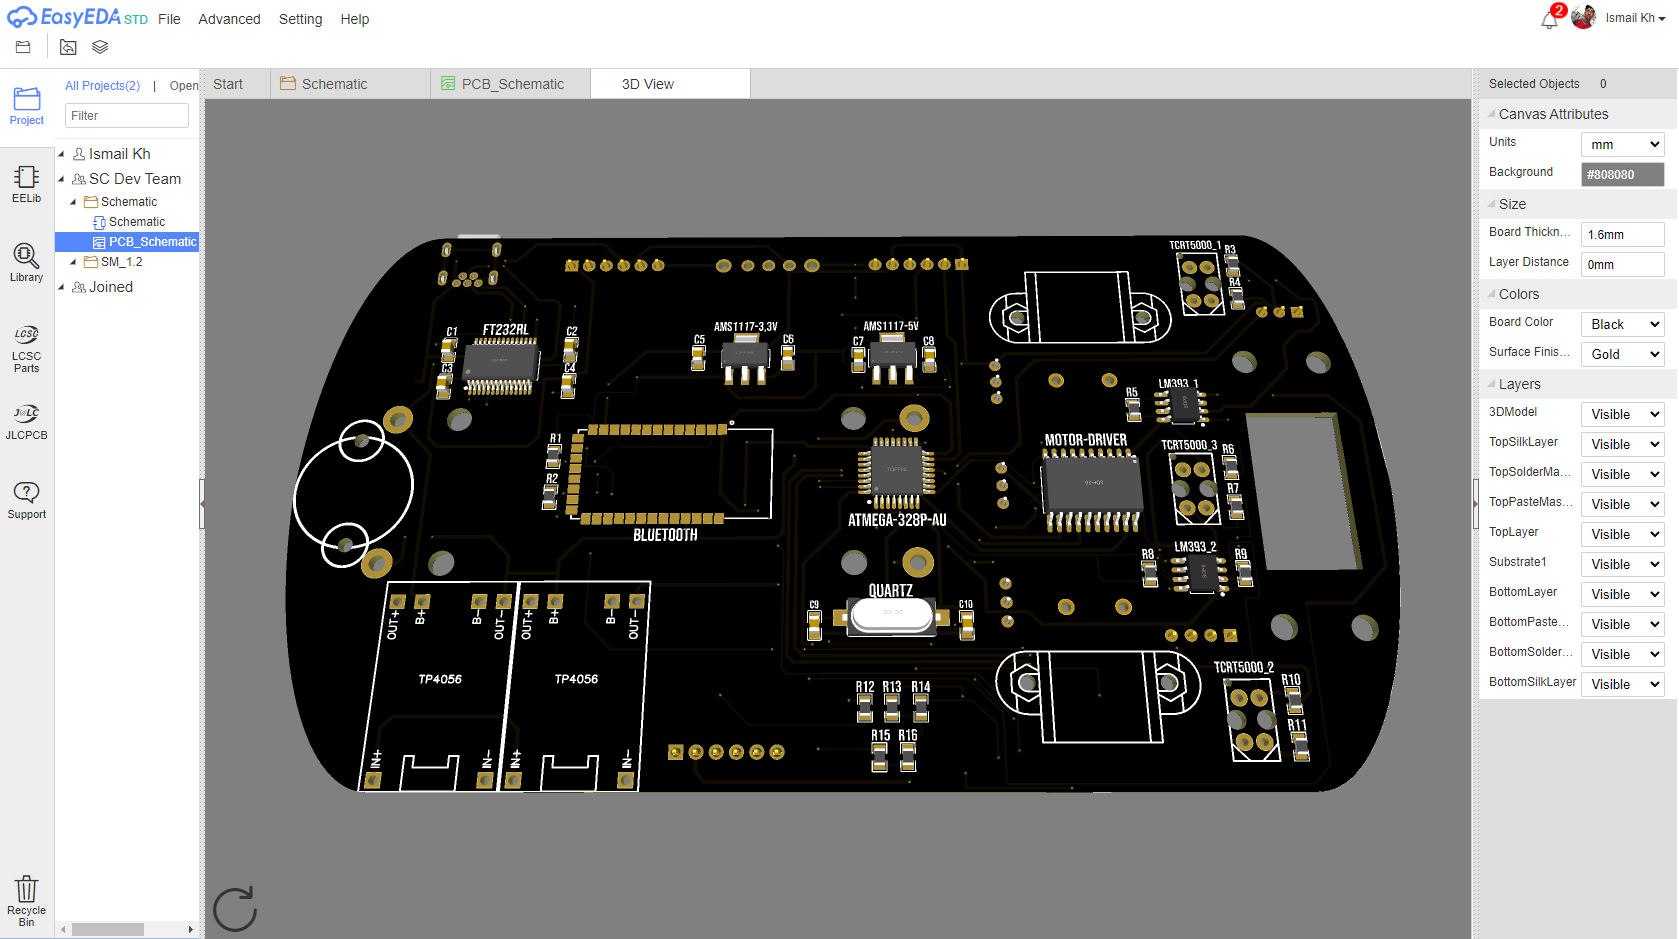Collapse the Canvas Attributes section
Image resolution: width=1679 pixels, height=939 pixels.
[1491, 114]
